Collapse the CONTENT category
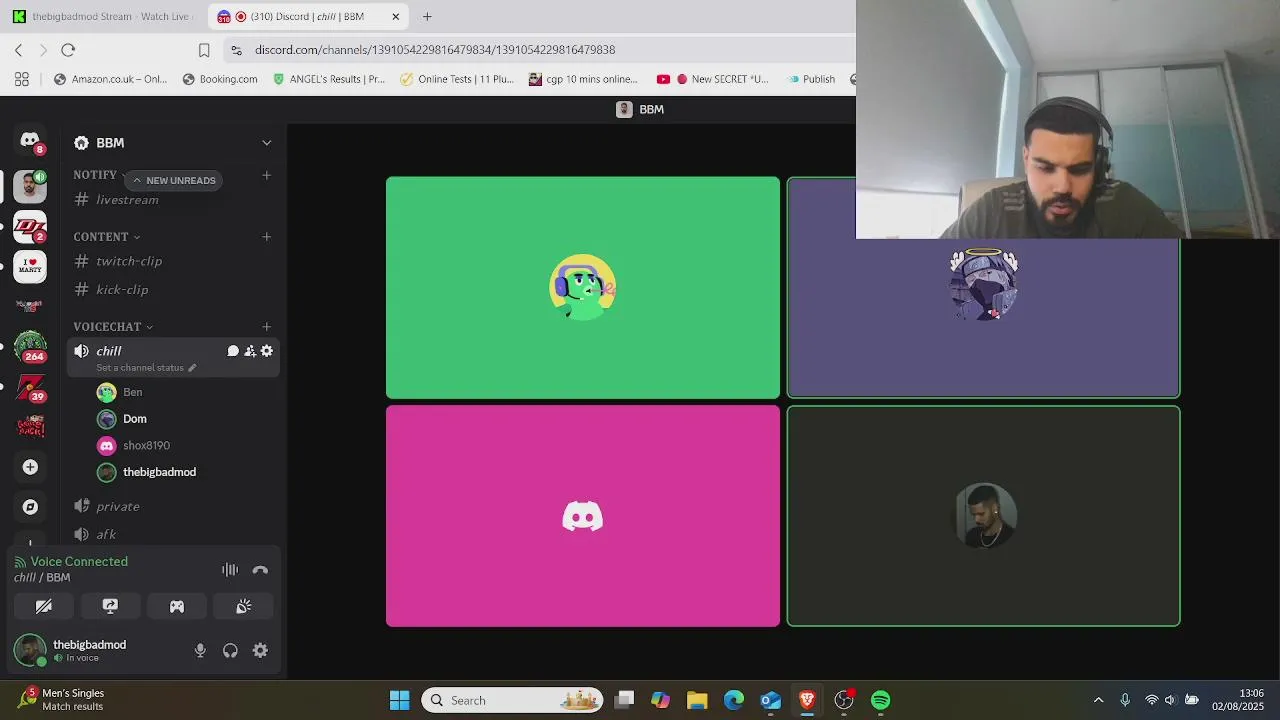The image size is (1280, 720). tap(106, 237)
